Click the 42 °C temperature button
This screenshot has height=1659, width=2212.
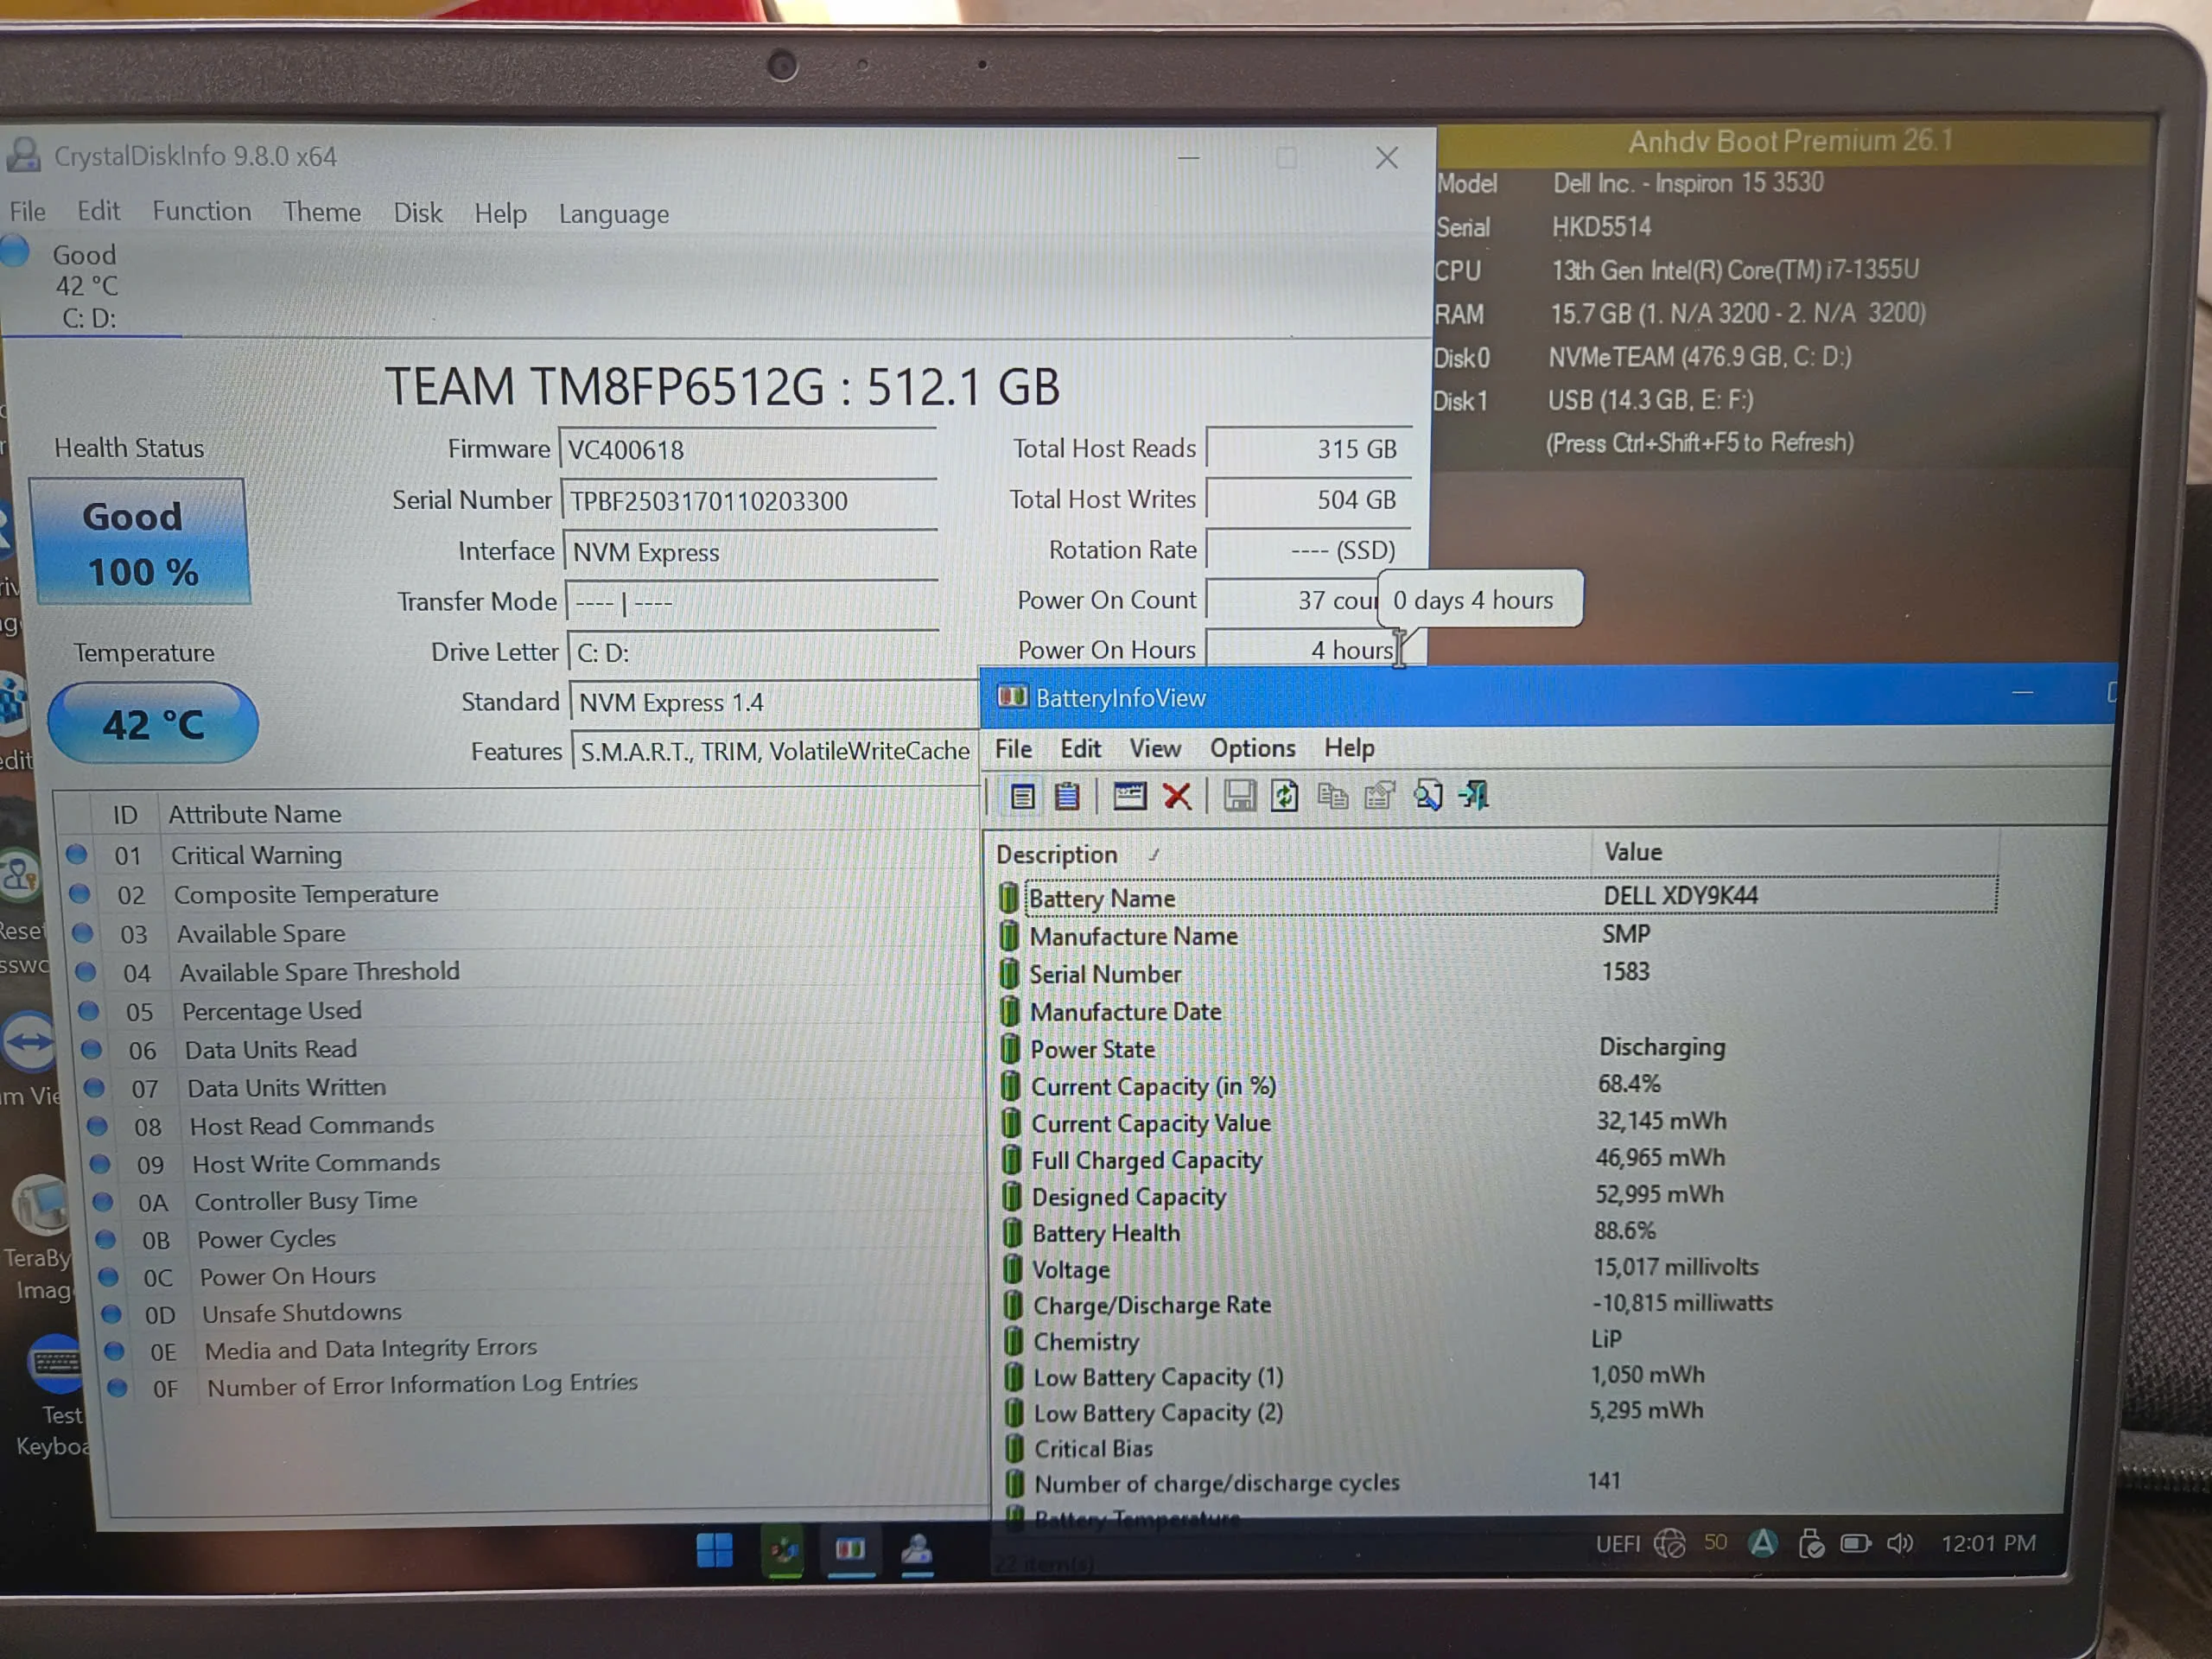(153, 723)
